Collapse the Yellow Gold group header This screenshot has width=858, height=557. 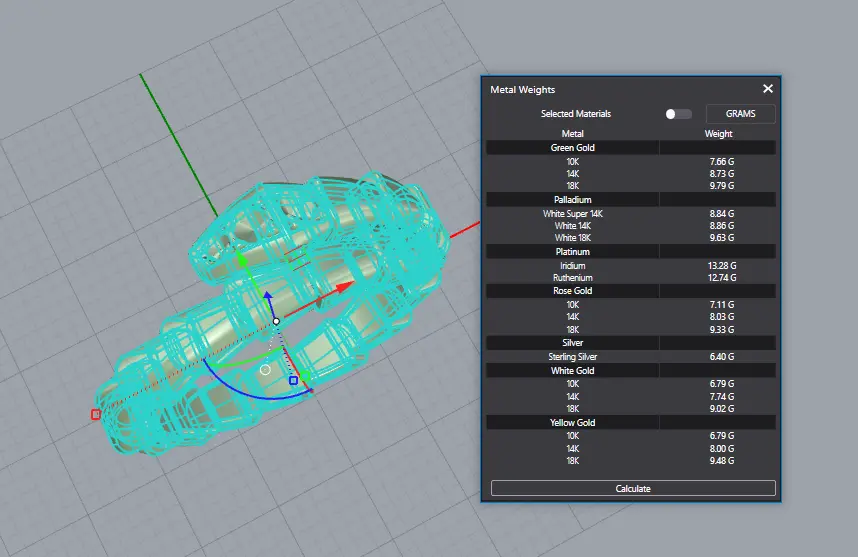click(x=573, y=423)
